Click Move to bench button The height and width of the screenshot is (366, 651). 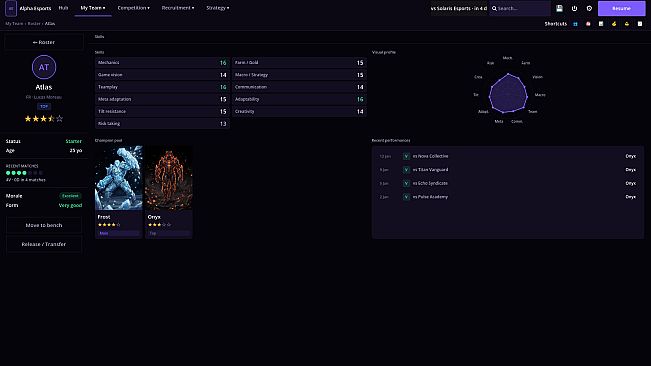[x=44, y=225]
